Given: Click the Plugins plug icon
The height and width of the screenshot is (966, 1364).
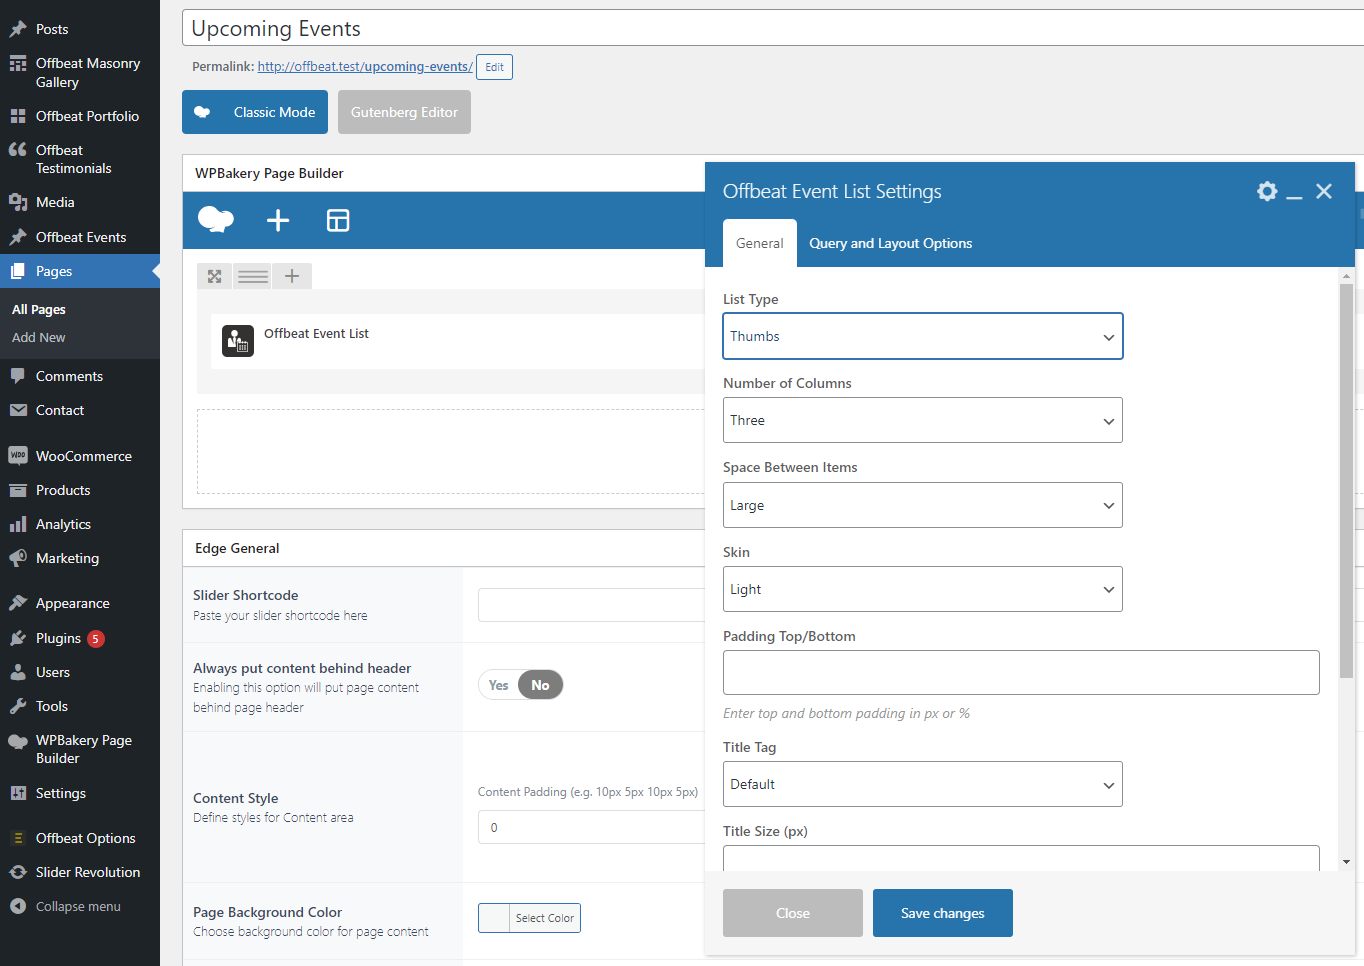Looking at the screenshot, I should [18, 638].
